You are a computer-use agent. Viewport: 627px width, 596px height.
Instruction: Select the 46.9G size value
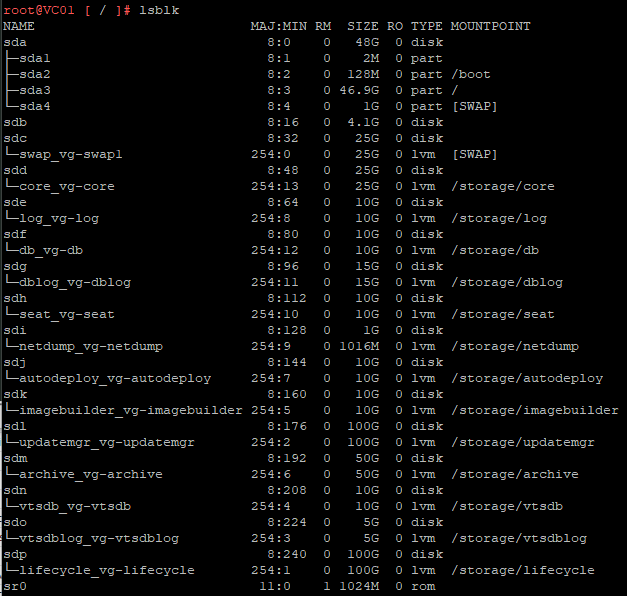coord(359,90)
